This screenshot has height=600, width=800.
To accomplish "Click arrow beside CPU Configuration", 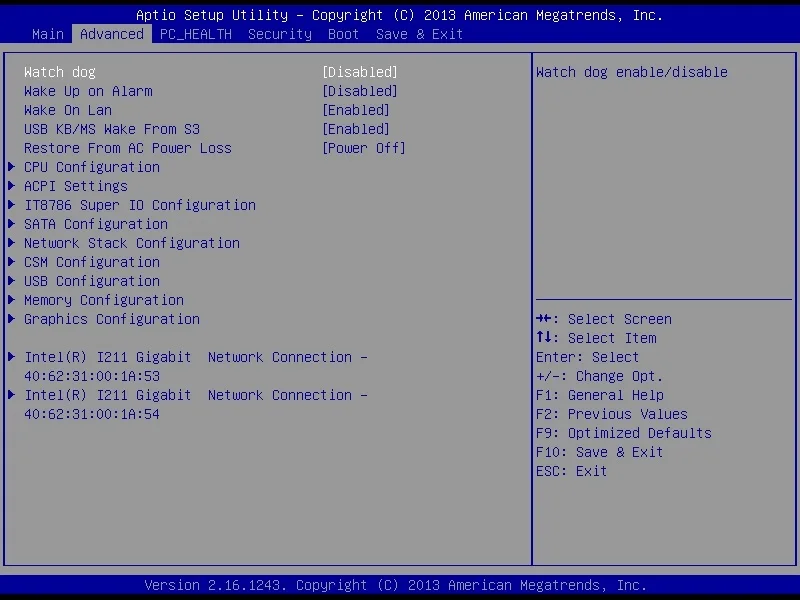I will click(12, 166).
